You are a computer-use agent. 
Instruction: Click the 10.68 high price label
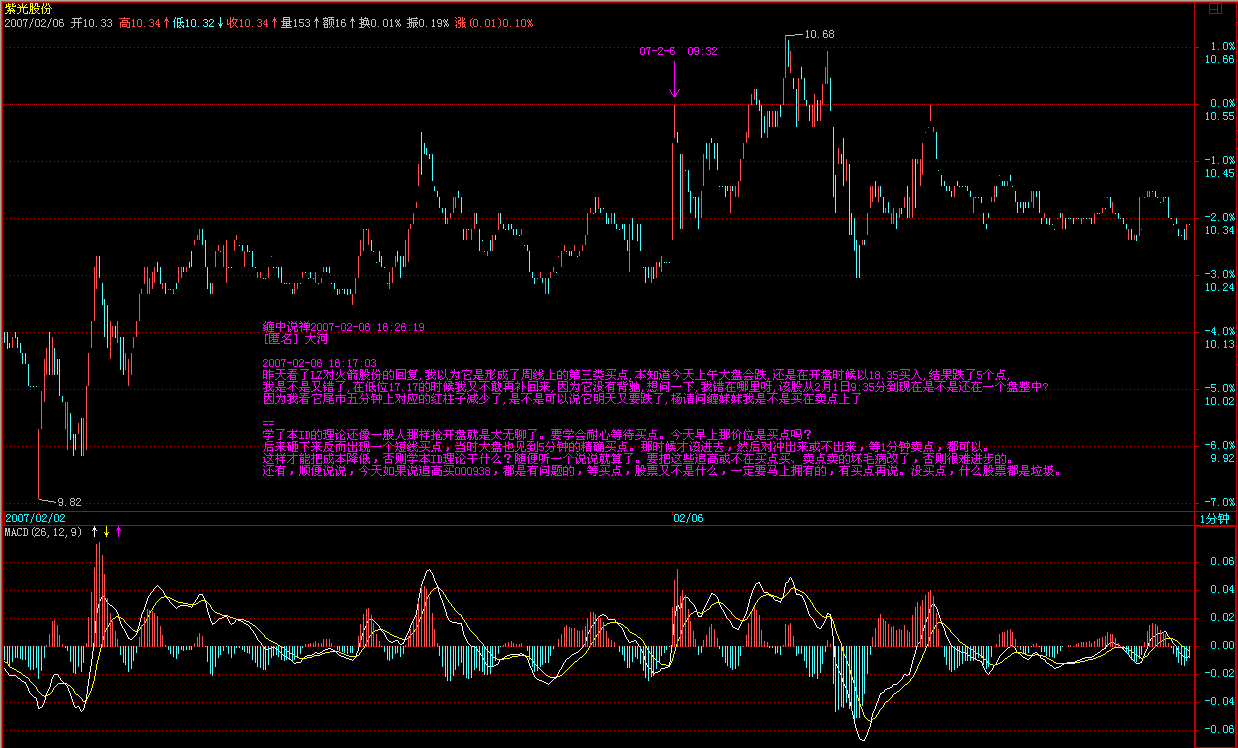coord(818,34)
